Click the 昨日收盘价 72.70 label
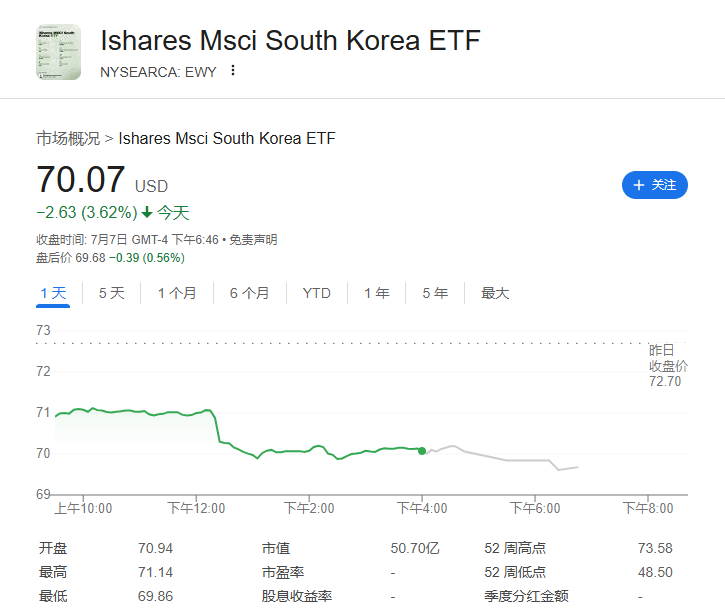This screenshot has width=725, height=614. click(665, 366)
